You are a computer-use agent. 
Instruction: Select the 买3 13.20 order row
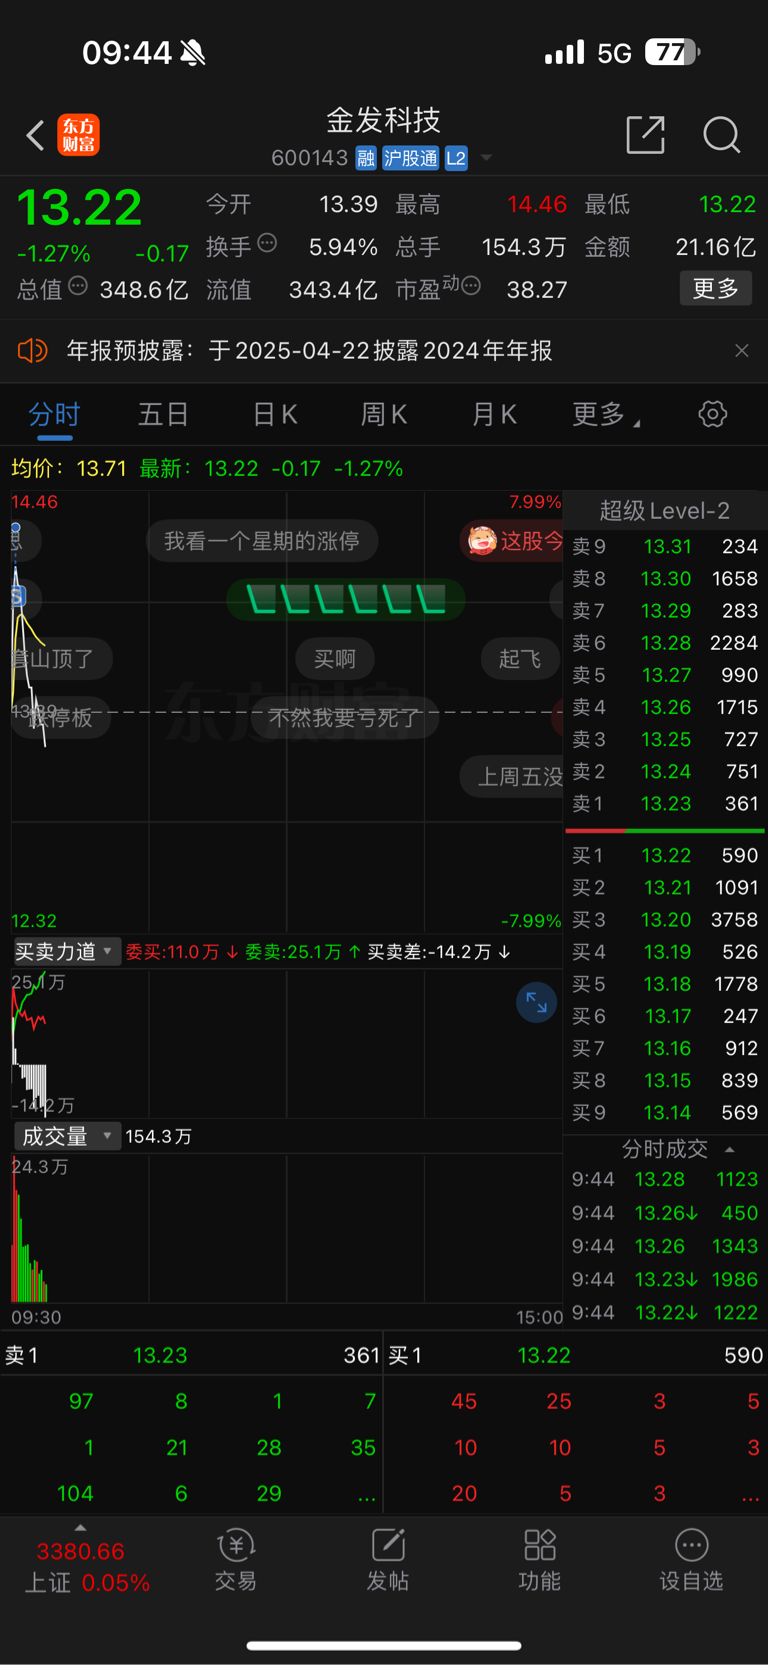(665, 919)
